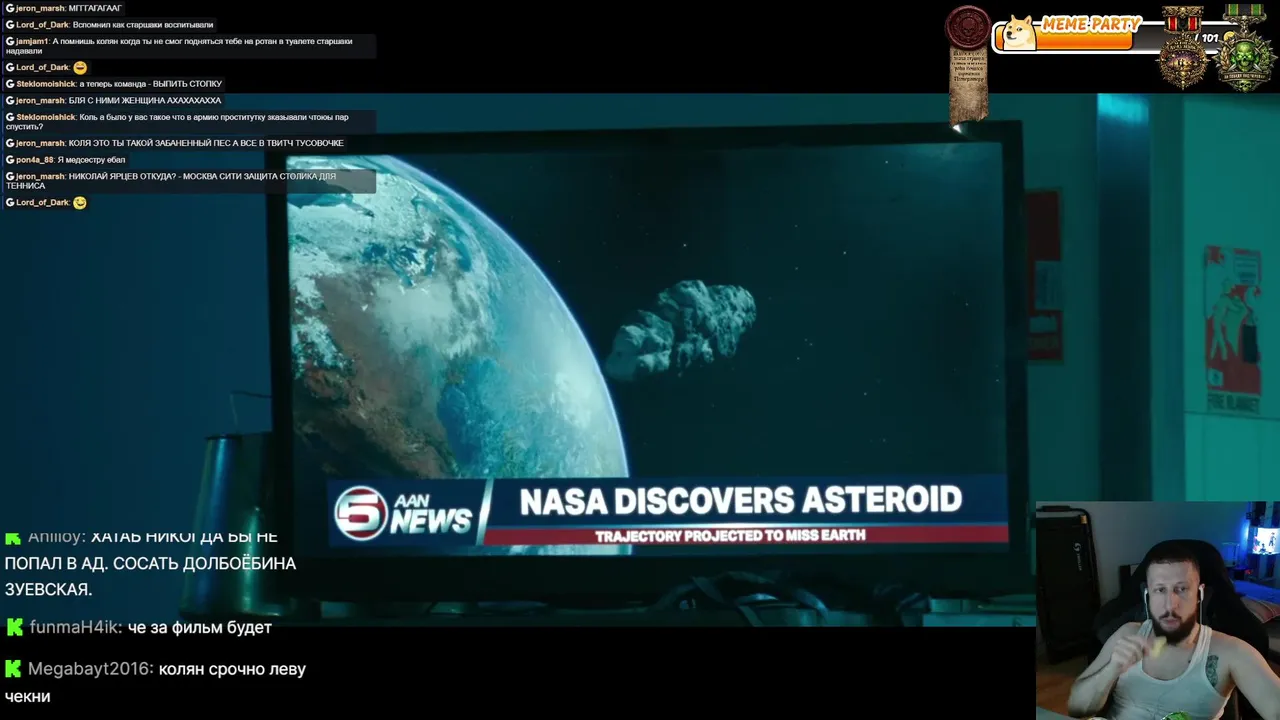
Task: Click the laughing emoji after Lord_of_Dark
Action: [x=80, y=67]
